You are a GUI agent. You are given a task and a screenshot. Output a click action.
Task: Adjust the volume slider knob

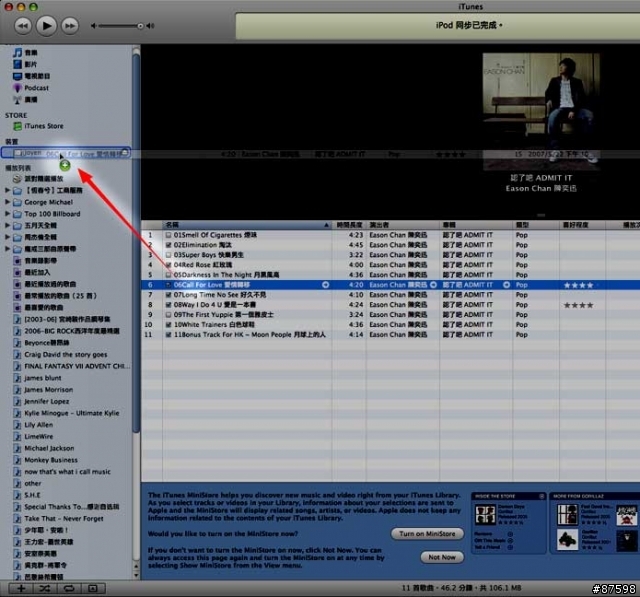(x=140, y=26)
